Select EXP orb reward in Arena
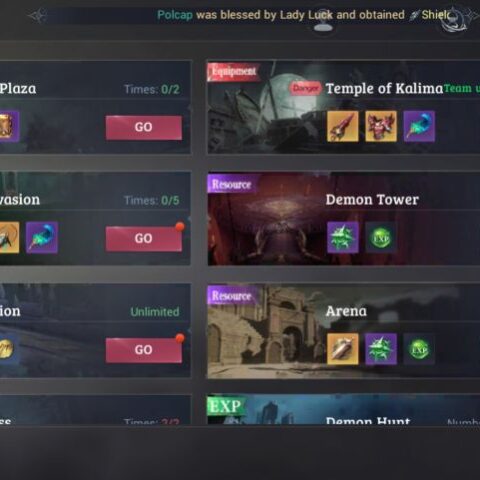Image resolution: width=480 pixels, height=480 pixels. 419,349
